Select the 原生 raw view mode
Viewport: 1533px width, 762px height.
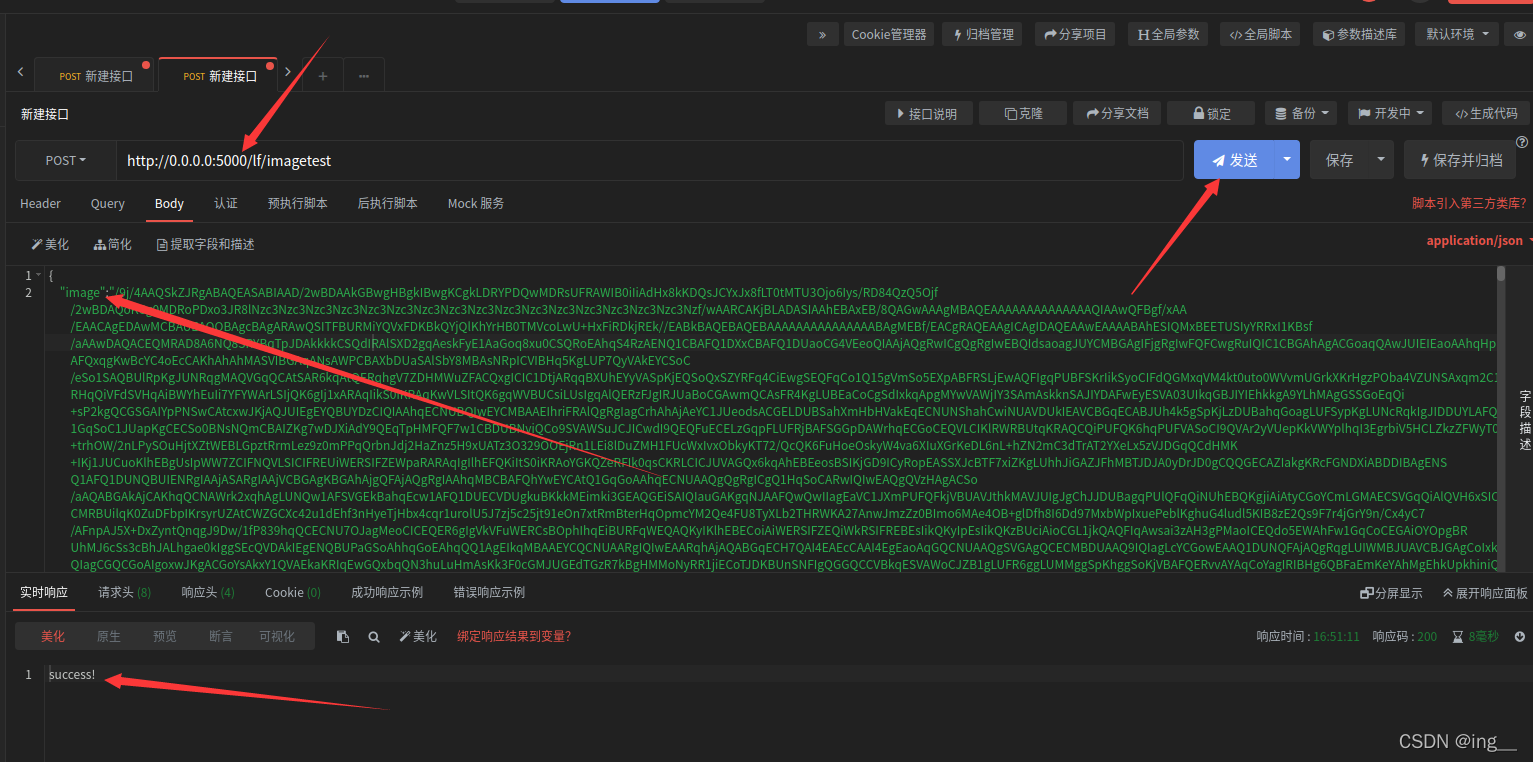(x=108, y=636)
